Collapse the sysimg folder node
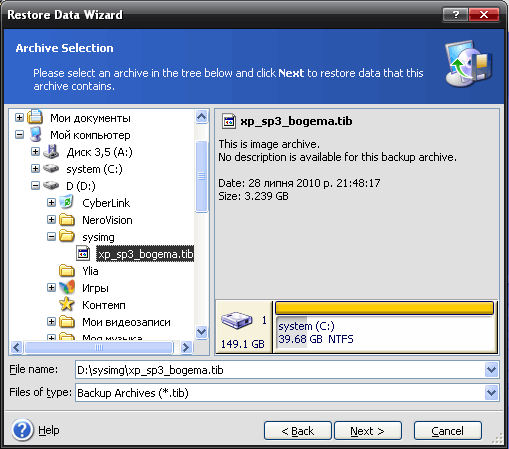The image size is (509, 449). coord(51,237)
